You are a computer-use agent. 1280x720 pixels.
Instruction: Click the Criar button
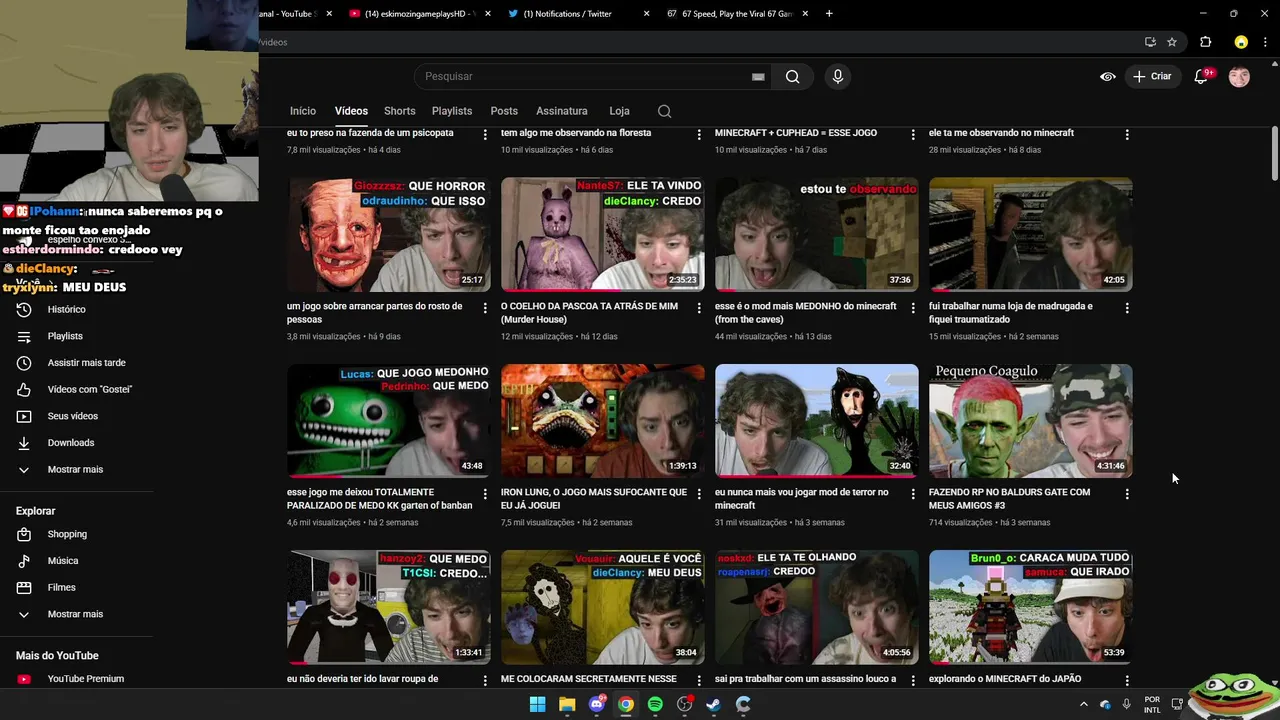point(1152,77)
